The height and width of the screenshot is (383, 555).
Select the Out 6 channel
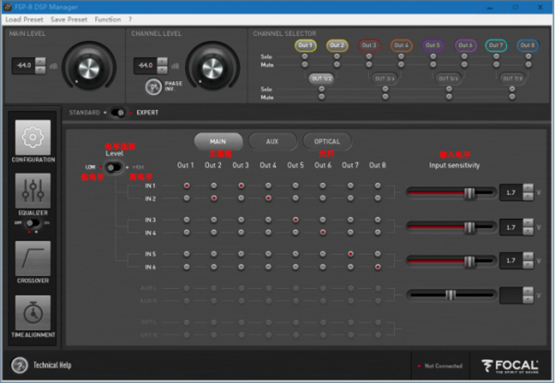pyautogui.click(x=465, y=45)
